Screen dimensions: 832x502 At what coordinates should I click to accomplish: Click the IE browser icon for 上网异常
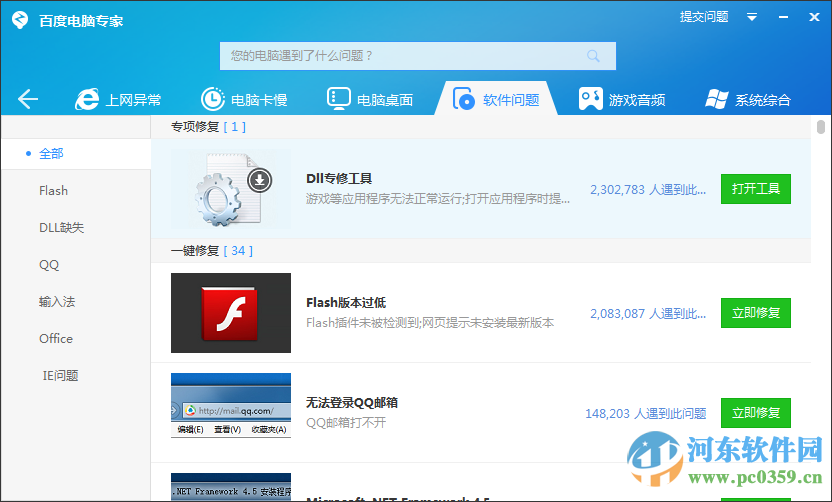86,99
